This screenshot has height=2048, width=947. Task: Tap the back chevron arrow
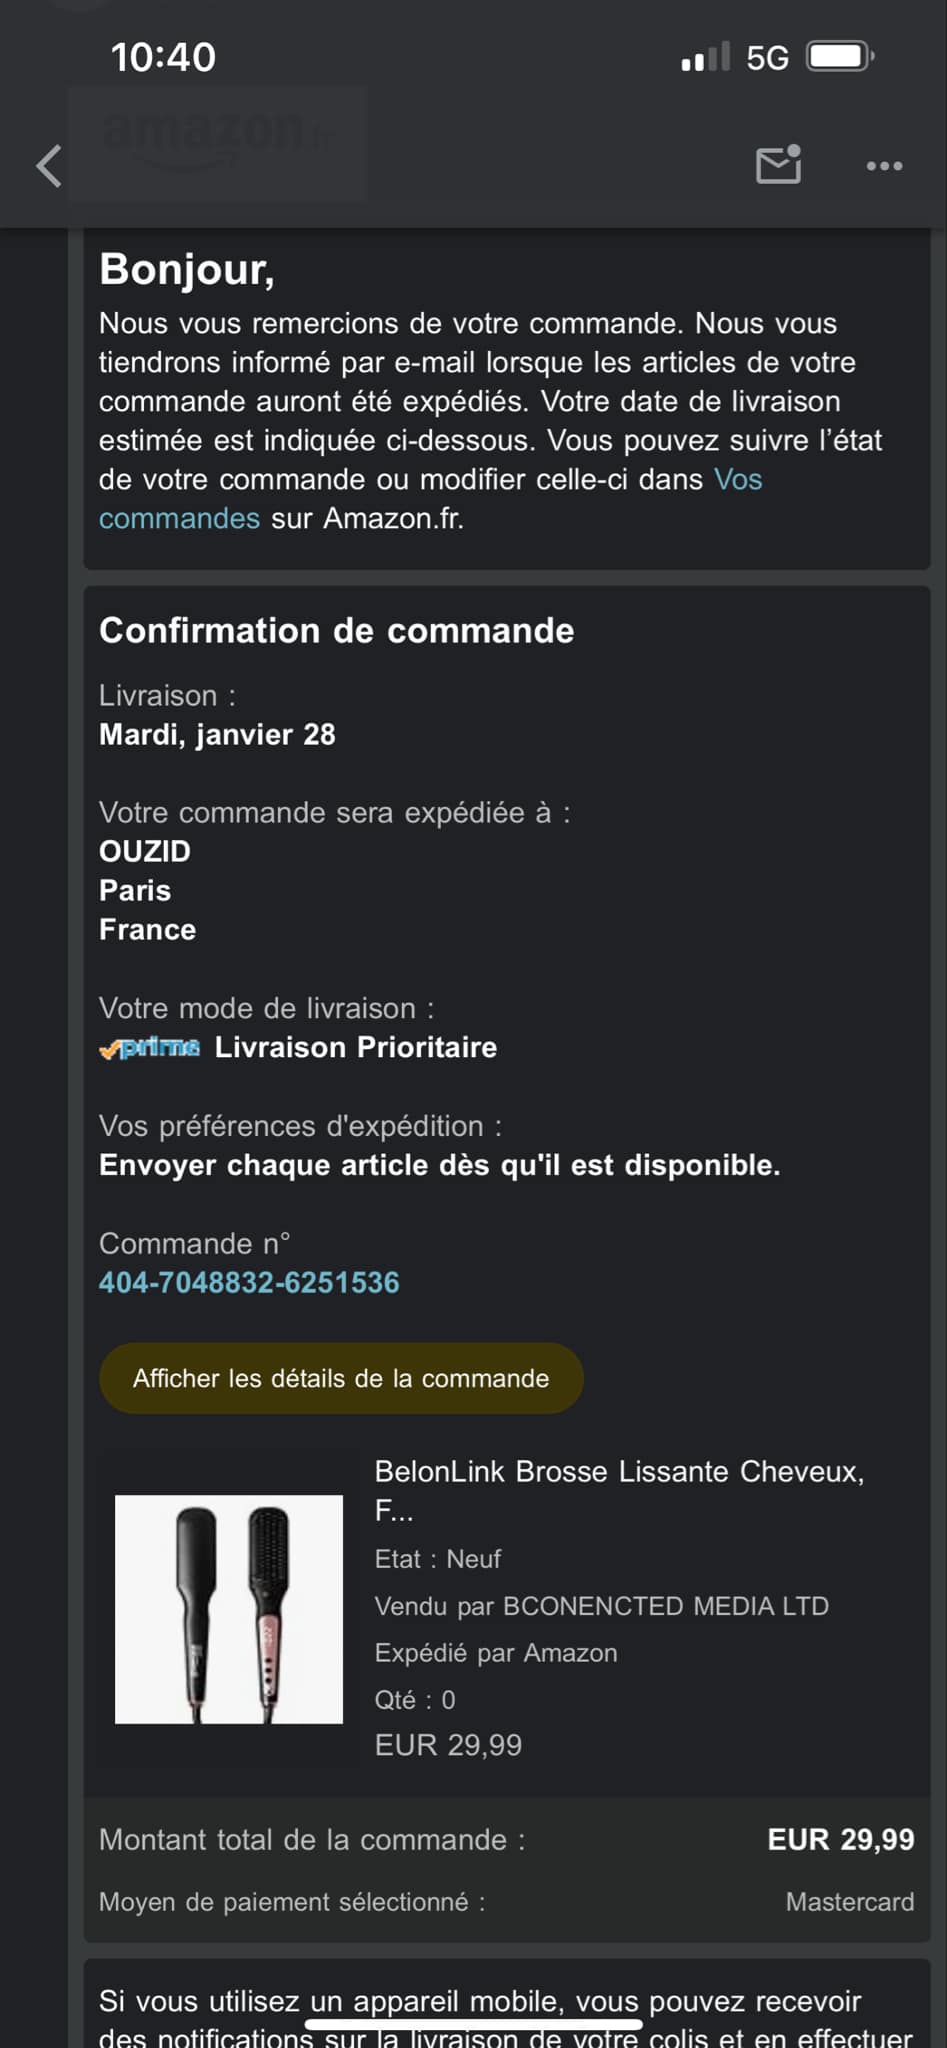pyautogui.click(x=49, y=166)
